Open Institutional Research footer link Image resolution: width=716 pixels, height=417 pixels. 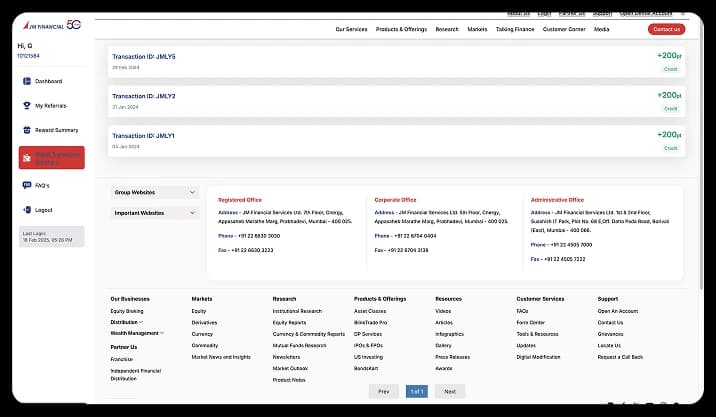pyautogui.click(x=297, y=311)
